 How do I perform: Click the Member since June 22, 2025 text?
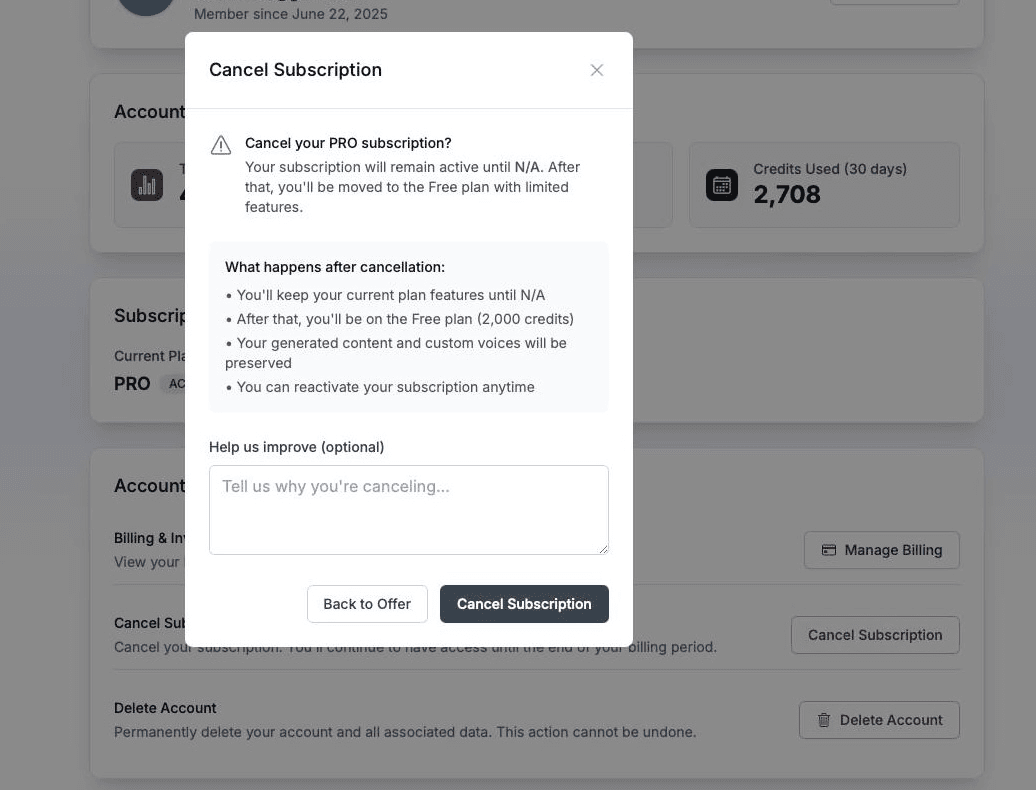290,14
